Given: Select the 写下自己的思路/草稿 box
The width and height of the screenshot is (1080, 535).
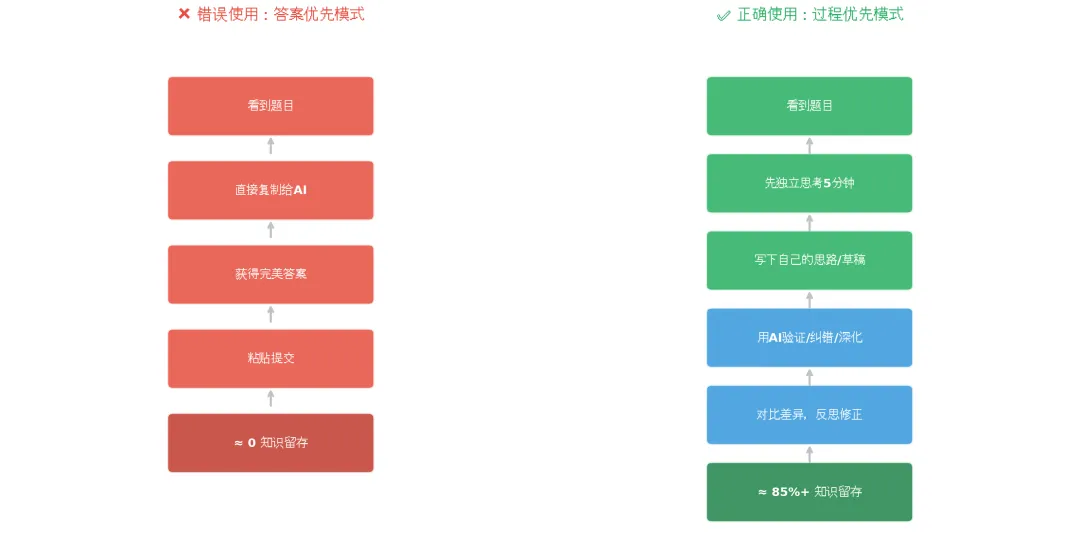Looking at the screenshot, I should (x=809, y=260).
